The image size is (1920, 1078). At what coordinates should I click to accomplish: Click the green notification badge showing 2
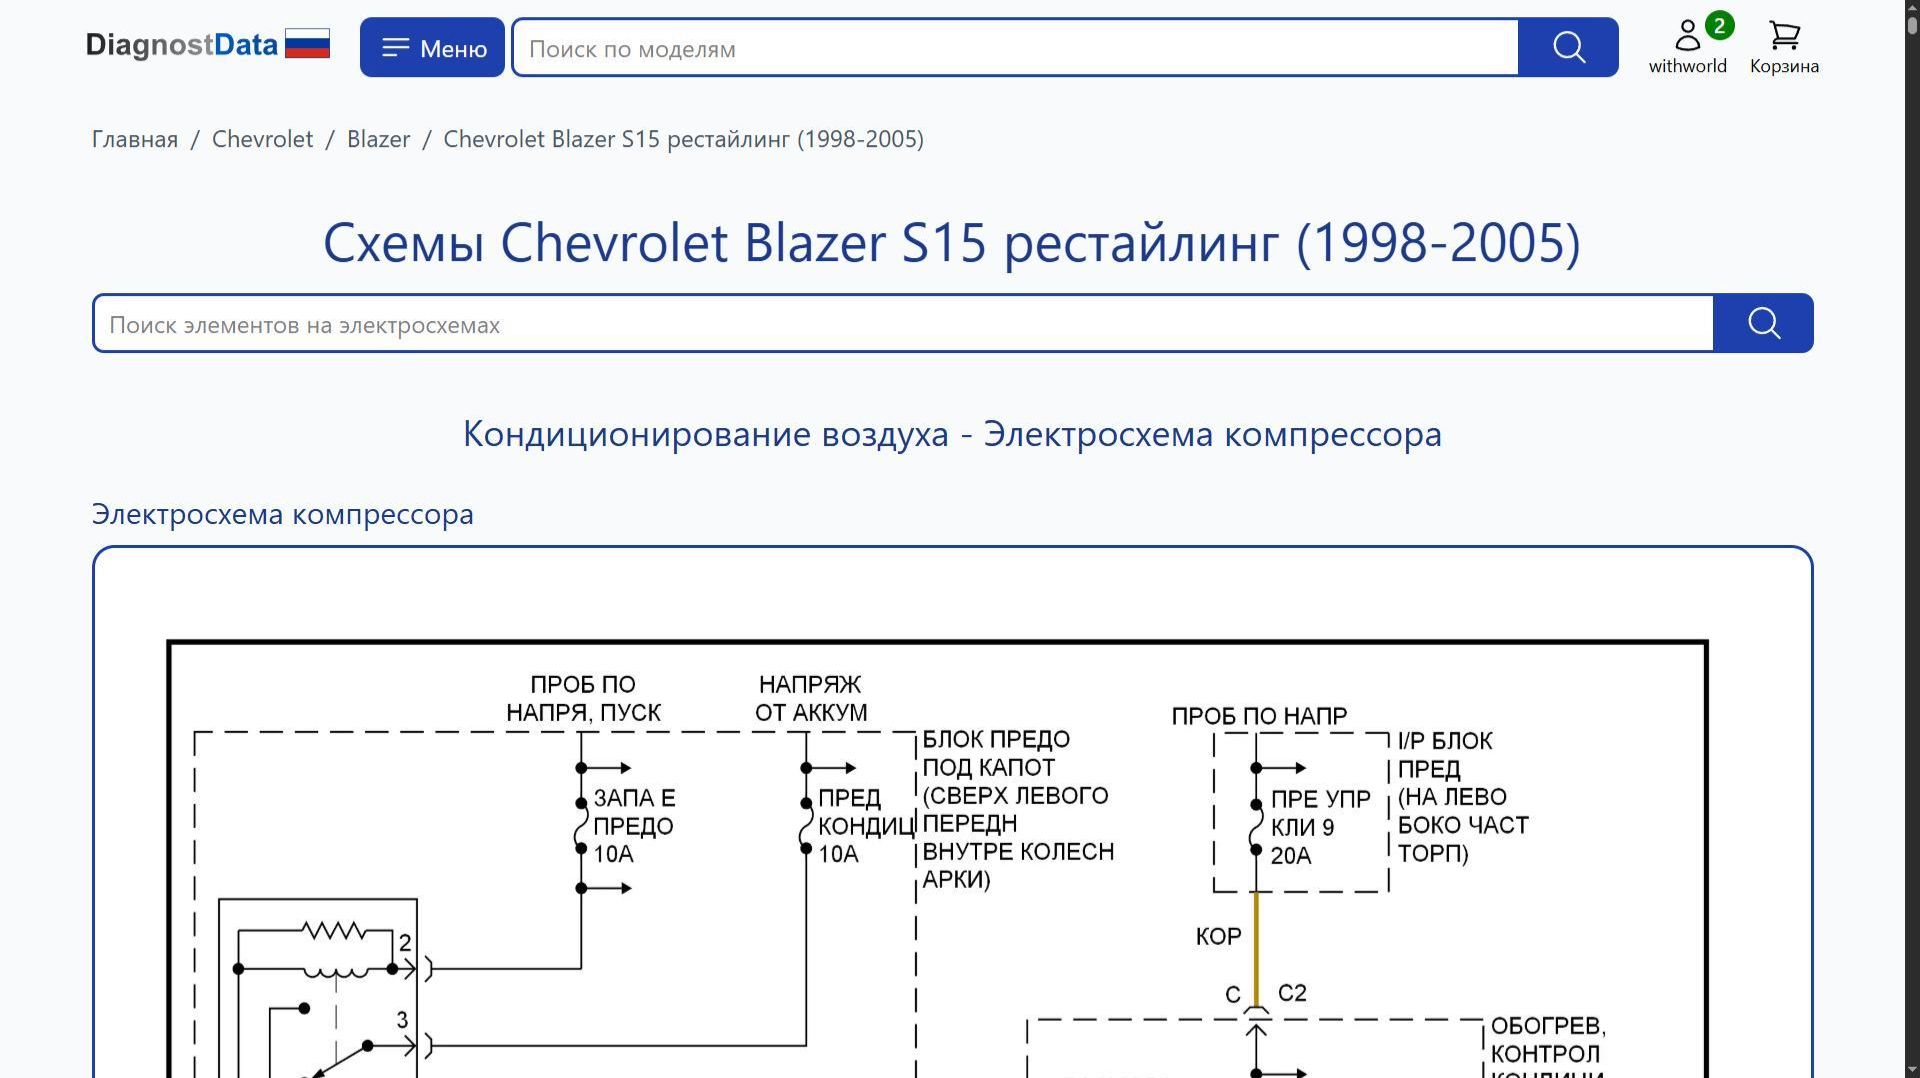[1719, 26]
